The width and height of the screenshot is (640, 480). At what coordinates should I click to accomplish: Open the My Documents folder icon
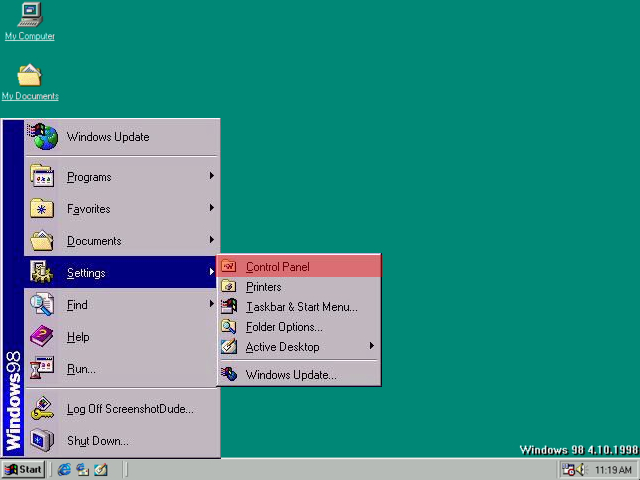point(30,77)
